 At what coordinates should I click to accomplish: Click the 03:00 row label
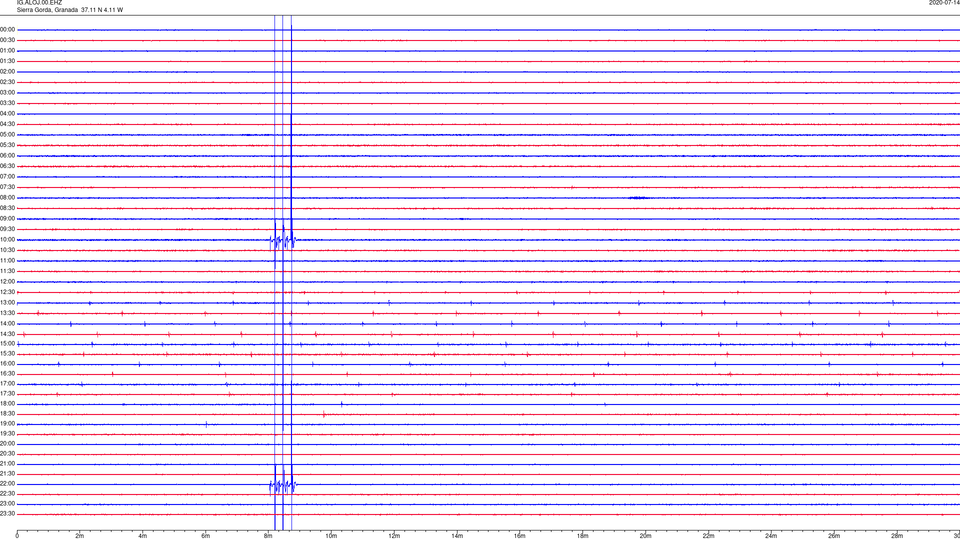click(8, 93)
